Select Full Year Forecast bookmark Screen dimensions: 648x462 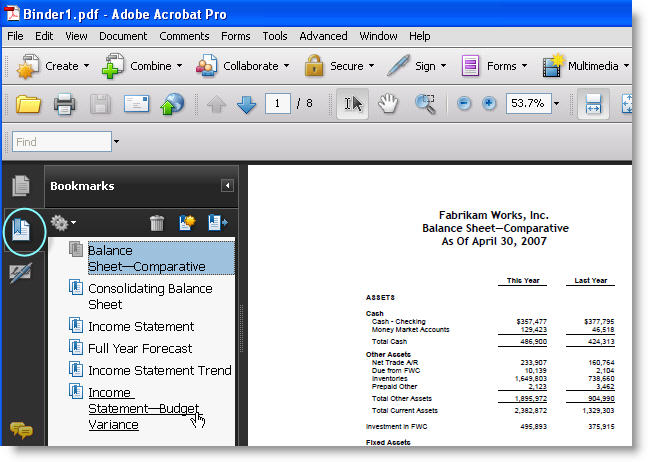[140, 348]
